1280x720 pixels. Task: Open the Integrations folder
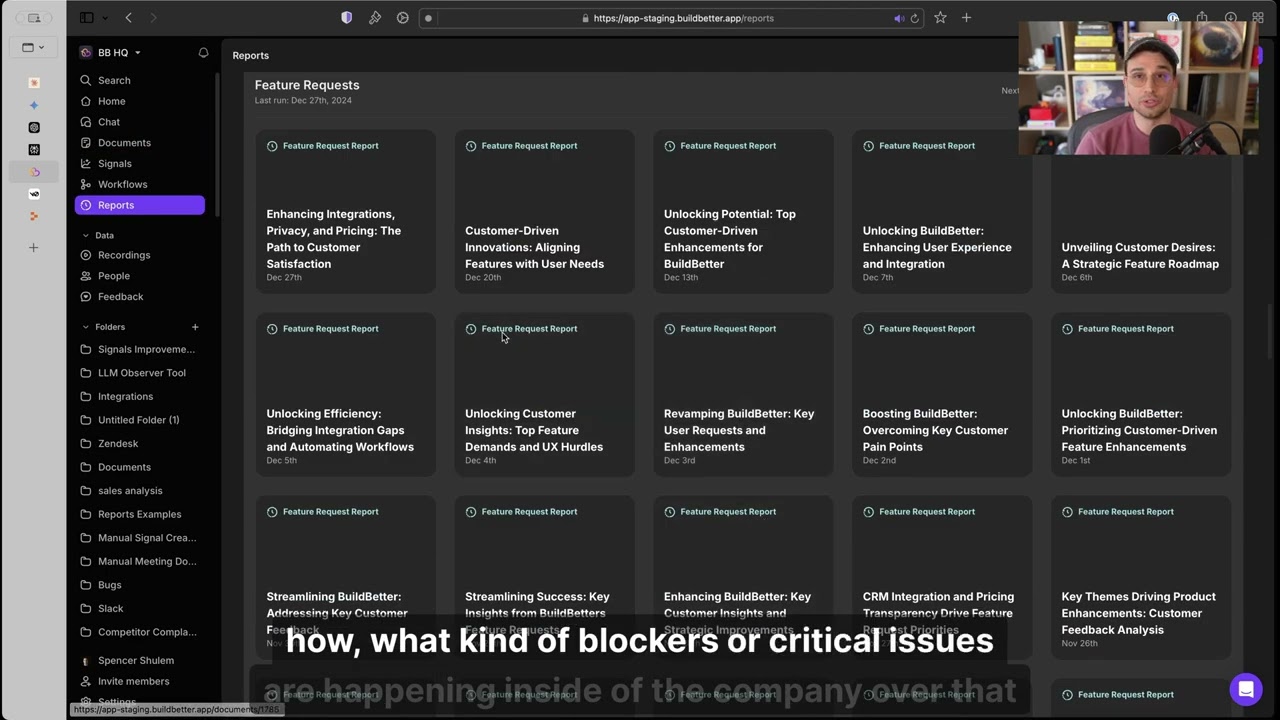140,397
